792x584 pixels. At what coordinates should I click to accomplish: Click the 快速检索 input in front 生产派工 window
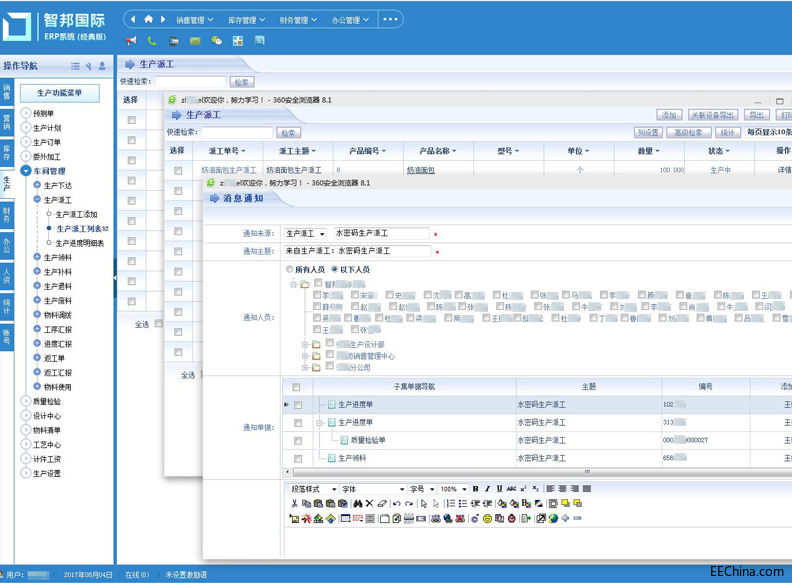point(237,132)
